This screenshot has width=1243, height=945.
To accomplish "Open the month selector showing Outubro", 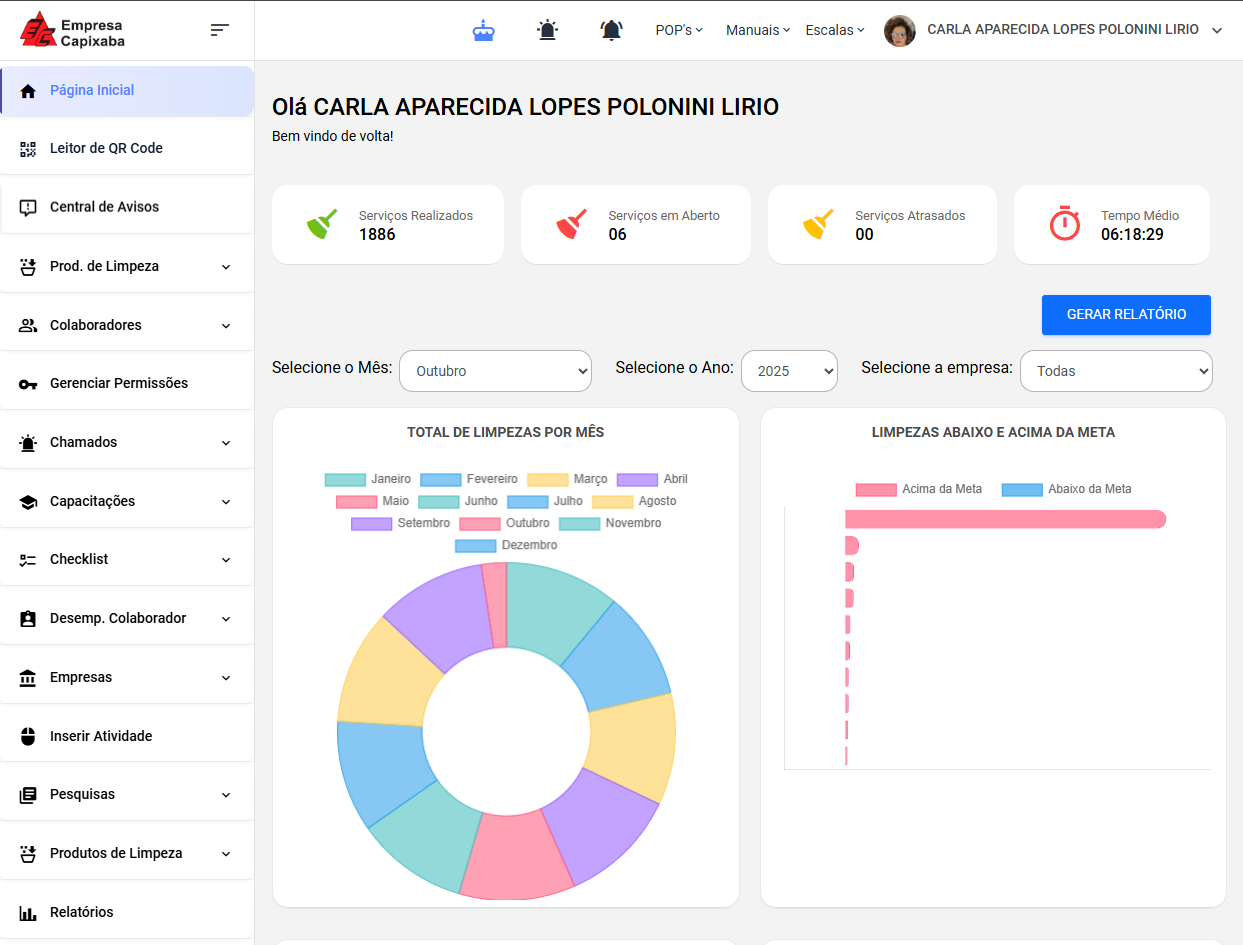I will tap(495, 371).
